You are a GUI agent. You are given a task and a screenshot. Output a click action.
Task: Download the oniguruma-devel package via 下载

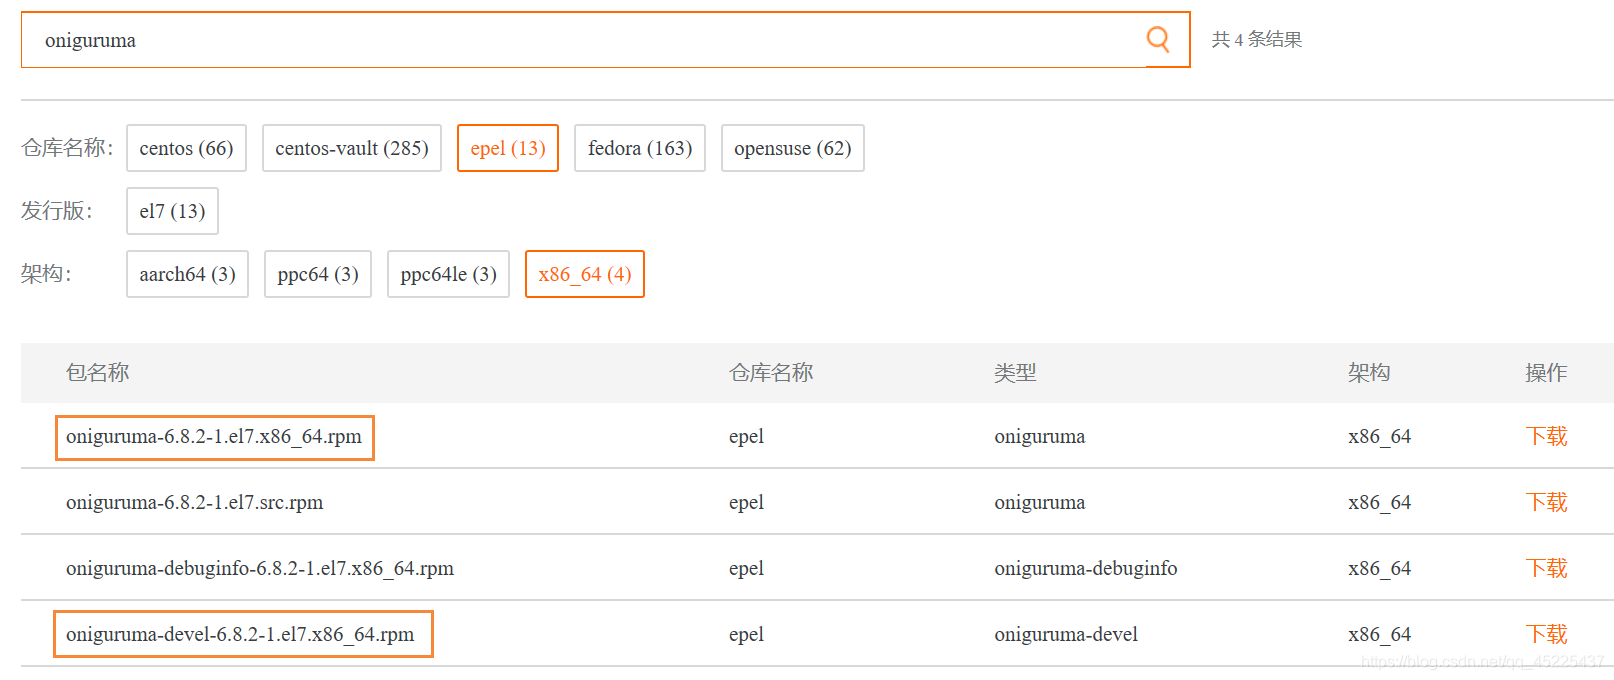coord(1546,635)
